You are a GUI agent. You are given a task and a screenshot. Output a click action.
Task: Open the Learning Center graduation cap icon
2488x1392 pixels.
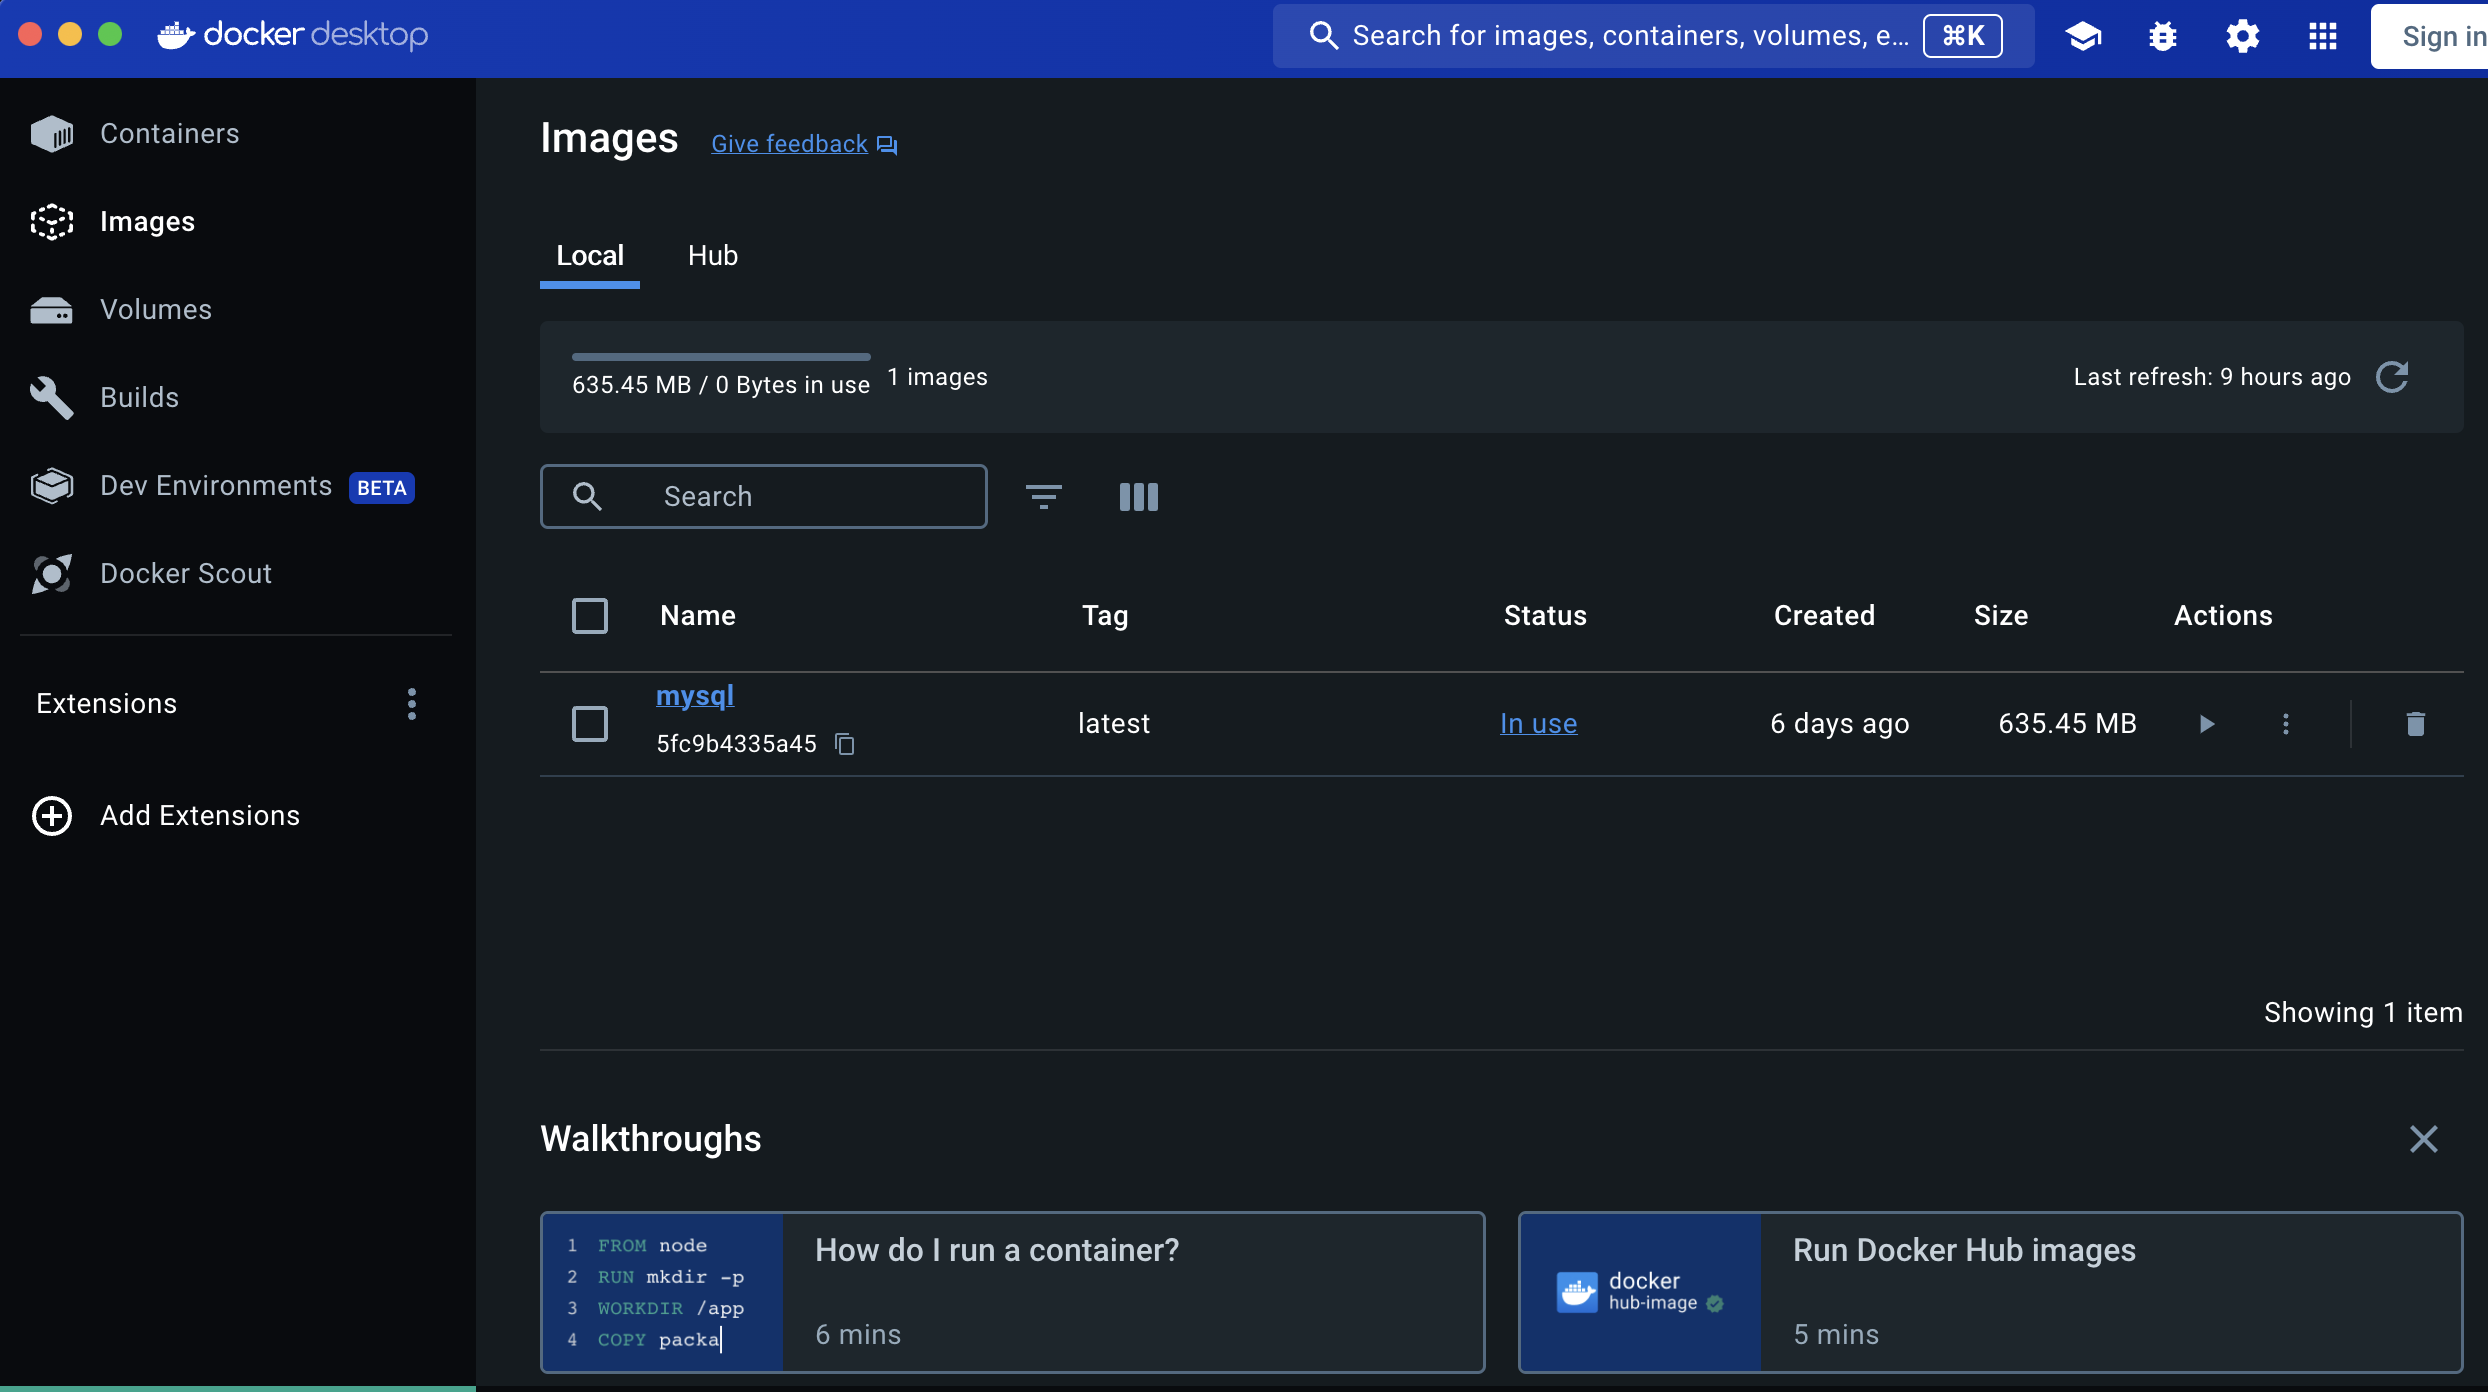(2083, 36)
